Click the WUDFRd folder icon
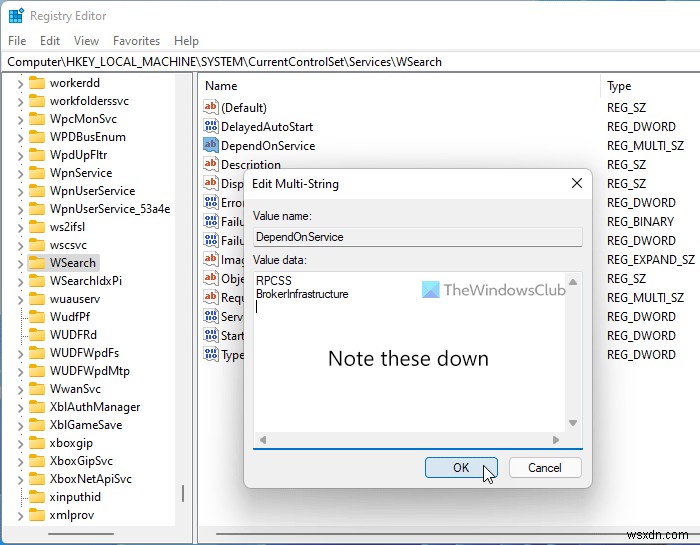This screenshot has height=545, width=700. click(37, 335)
